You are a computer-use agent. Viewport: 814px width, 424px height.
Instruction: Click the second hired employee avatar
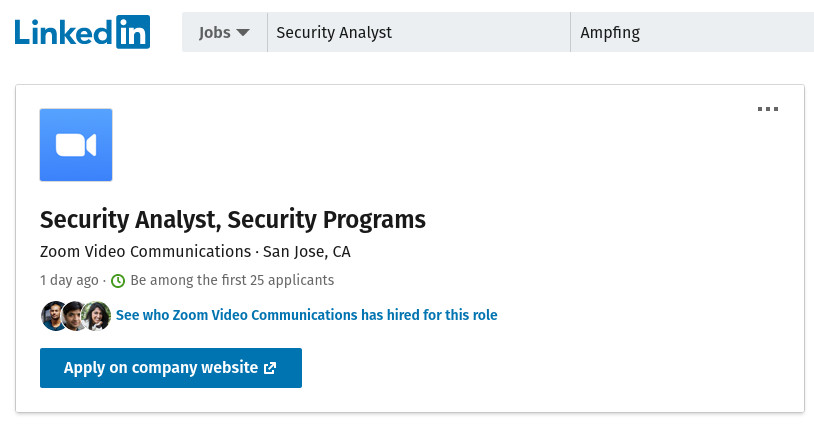[74, 316]
